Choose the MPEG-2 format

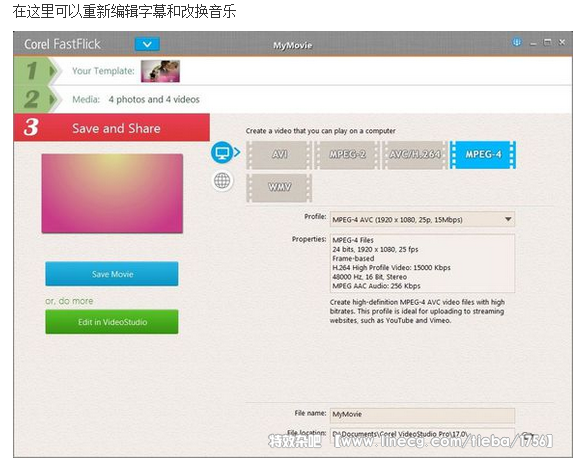click(x=347, y=155)
